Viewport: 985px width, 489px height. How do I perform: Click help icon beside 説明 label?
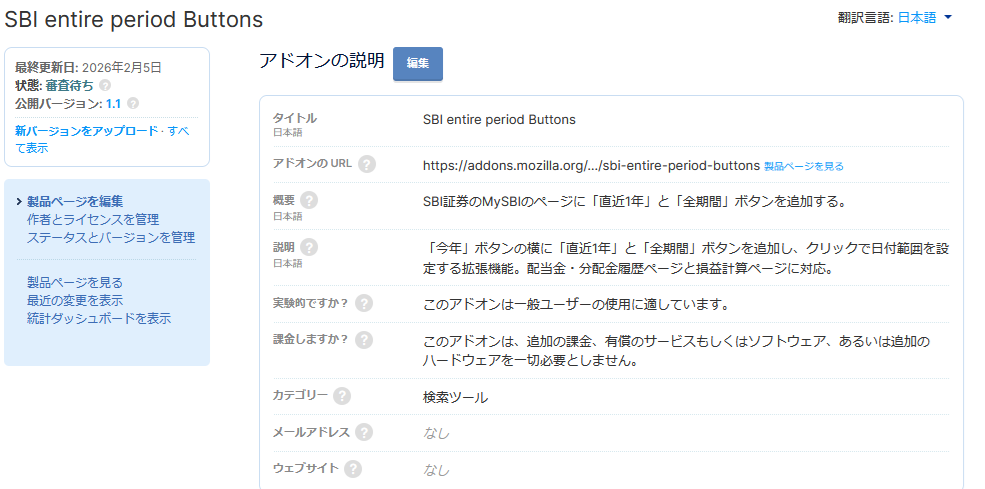(308, 246)
